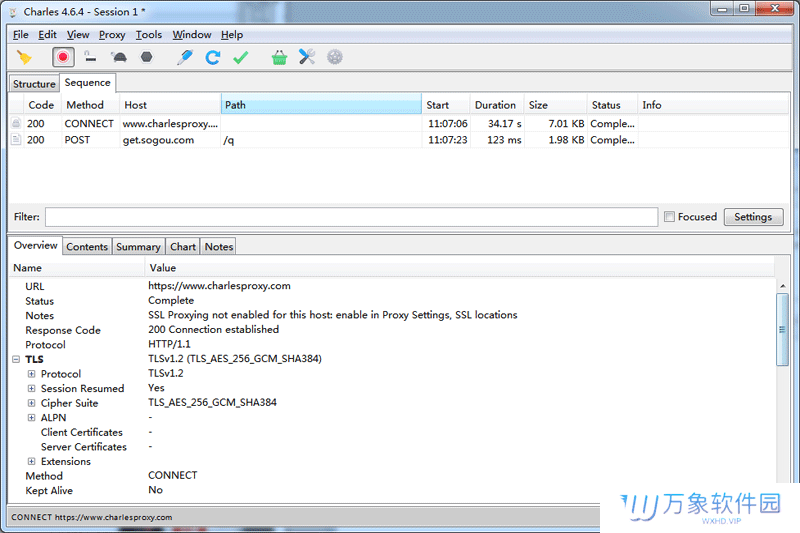Click the broom Clear Session icon

pyautogui.click(x=24, y=57)
